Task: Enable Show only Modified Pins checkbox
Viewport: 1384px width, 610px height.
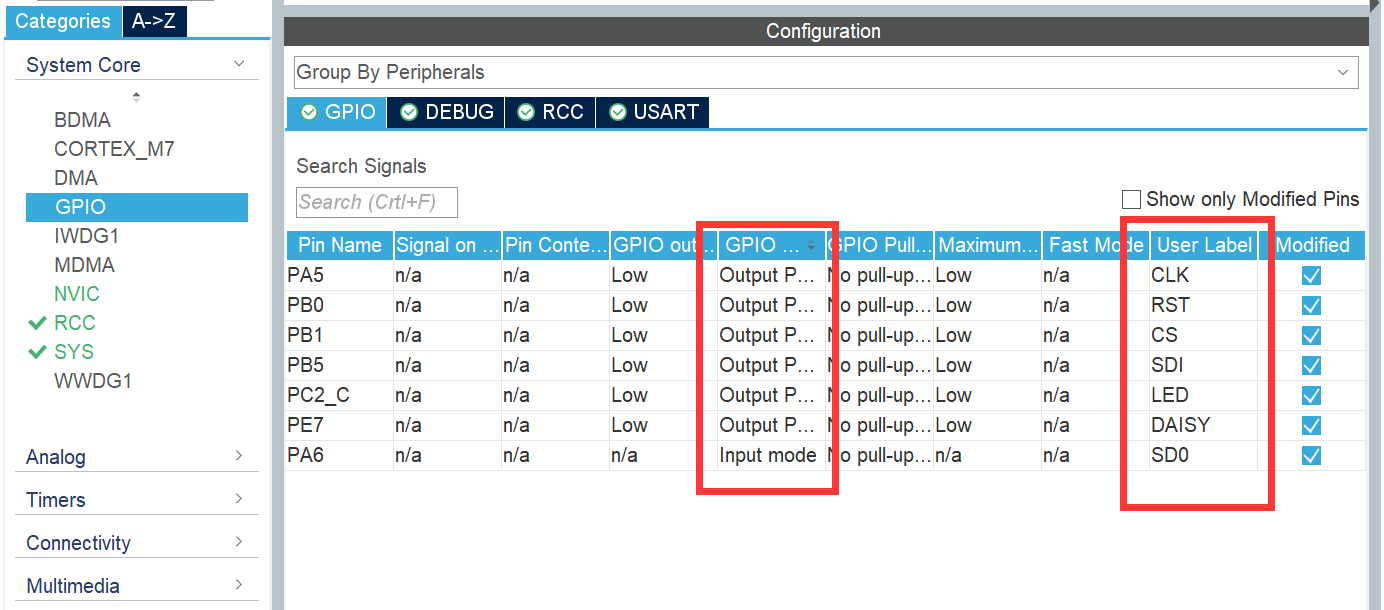Action: point(1131,199)
